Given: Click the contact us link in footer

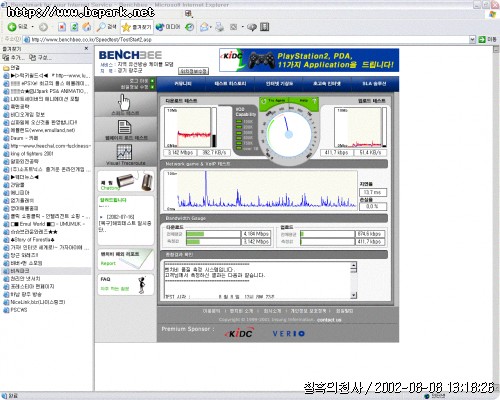Looking at the screenshot, I should [329, 320].
